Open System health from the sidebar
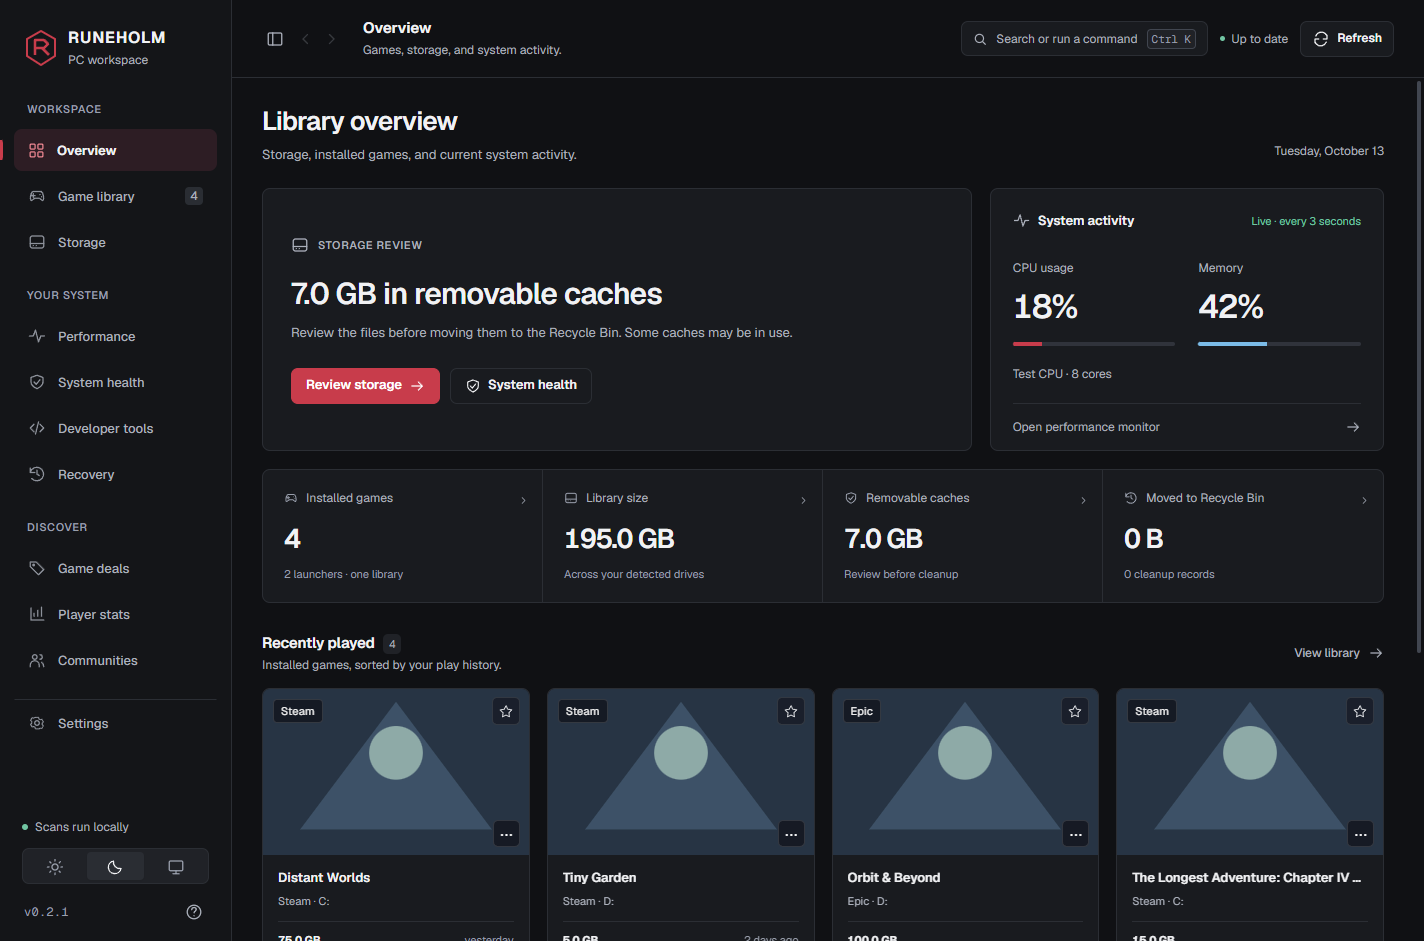The width and height of the screenshot is (1424, 941). point(115,382)
